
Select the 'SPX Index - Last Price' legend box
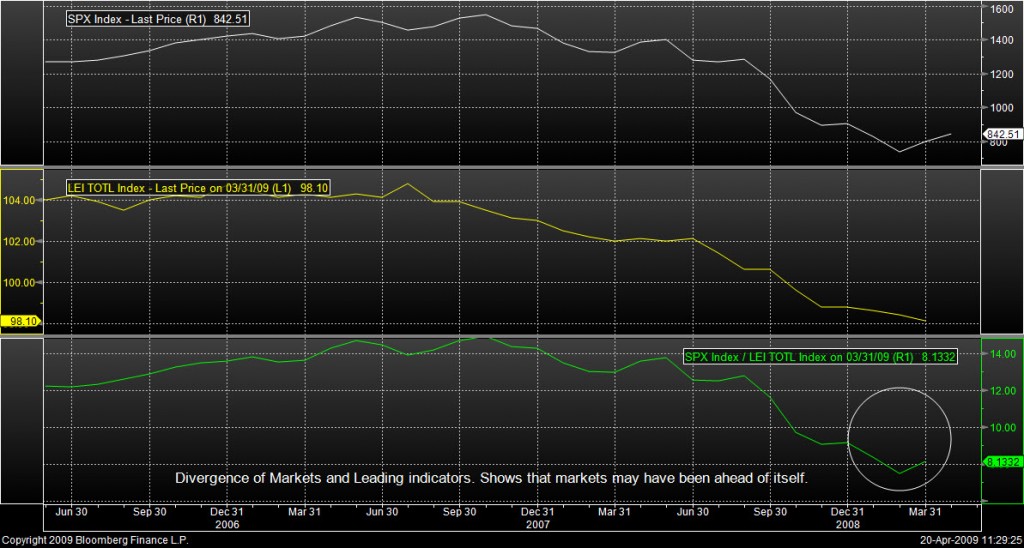click(159, 20)
